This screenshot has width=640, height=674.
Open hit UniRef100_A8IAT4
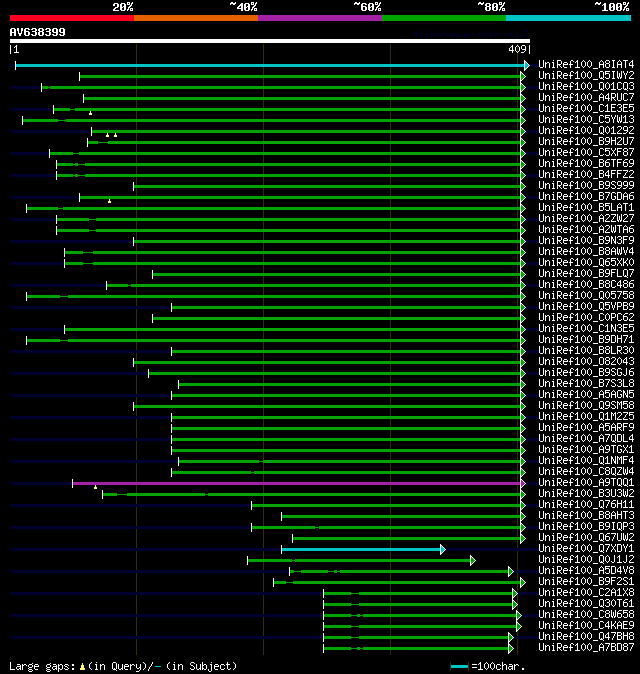tap(586, 64)
